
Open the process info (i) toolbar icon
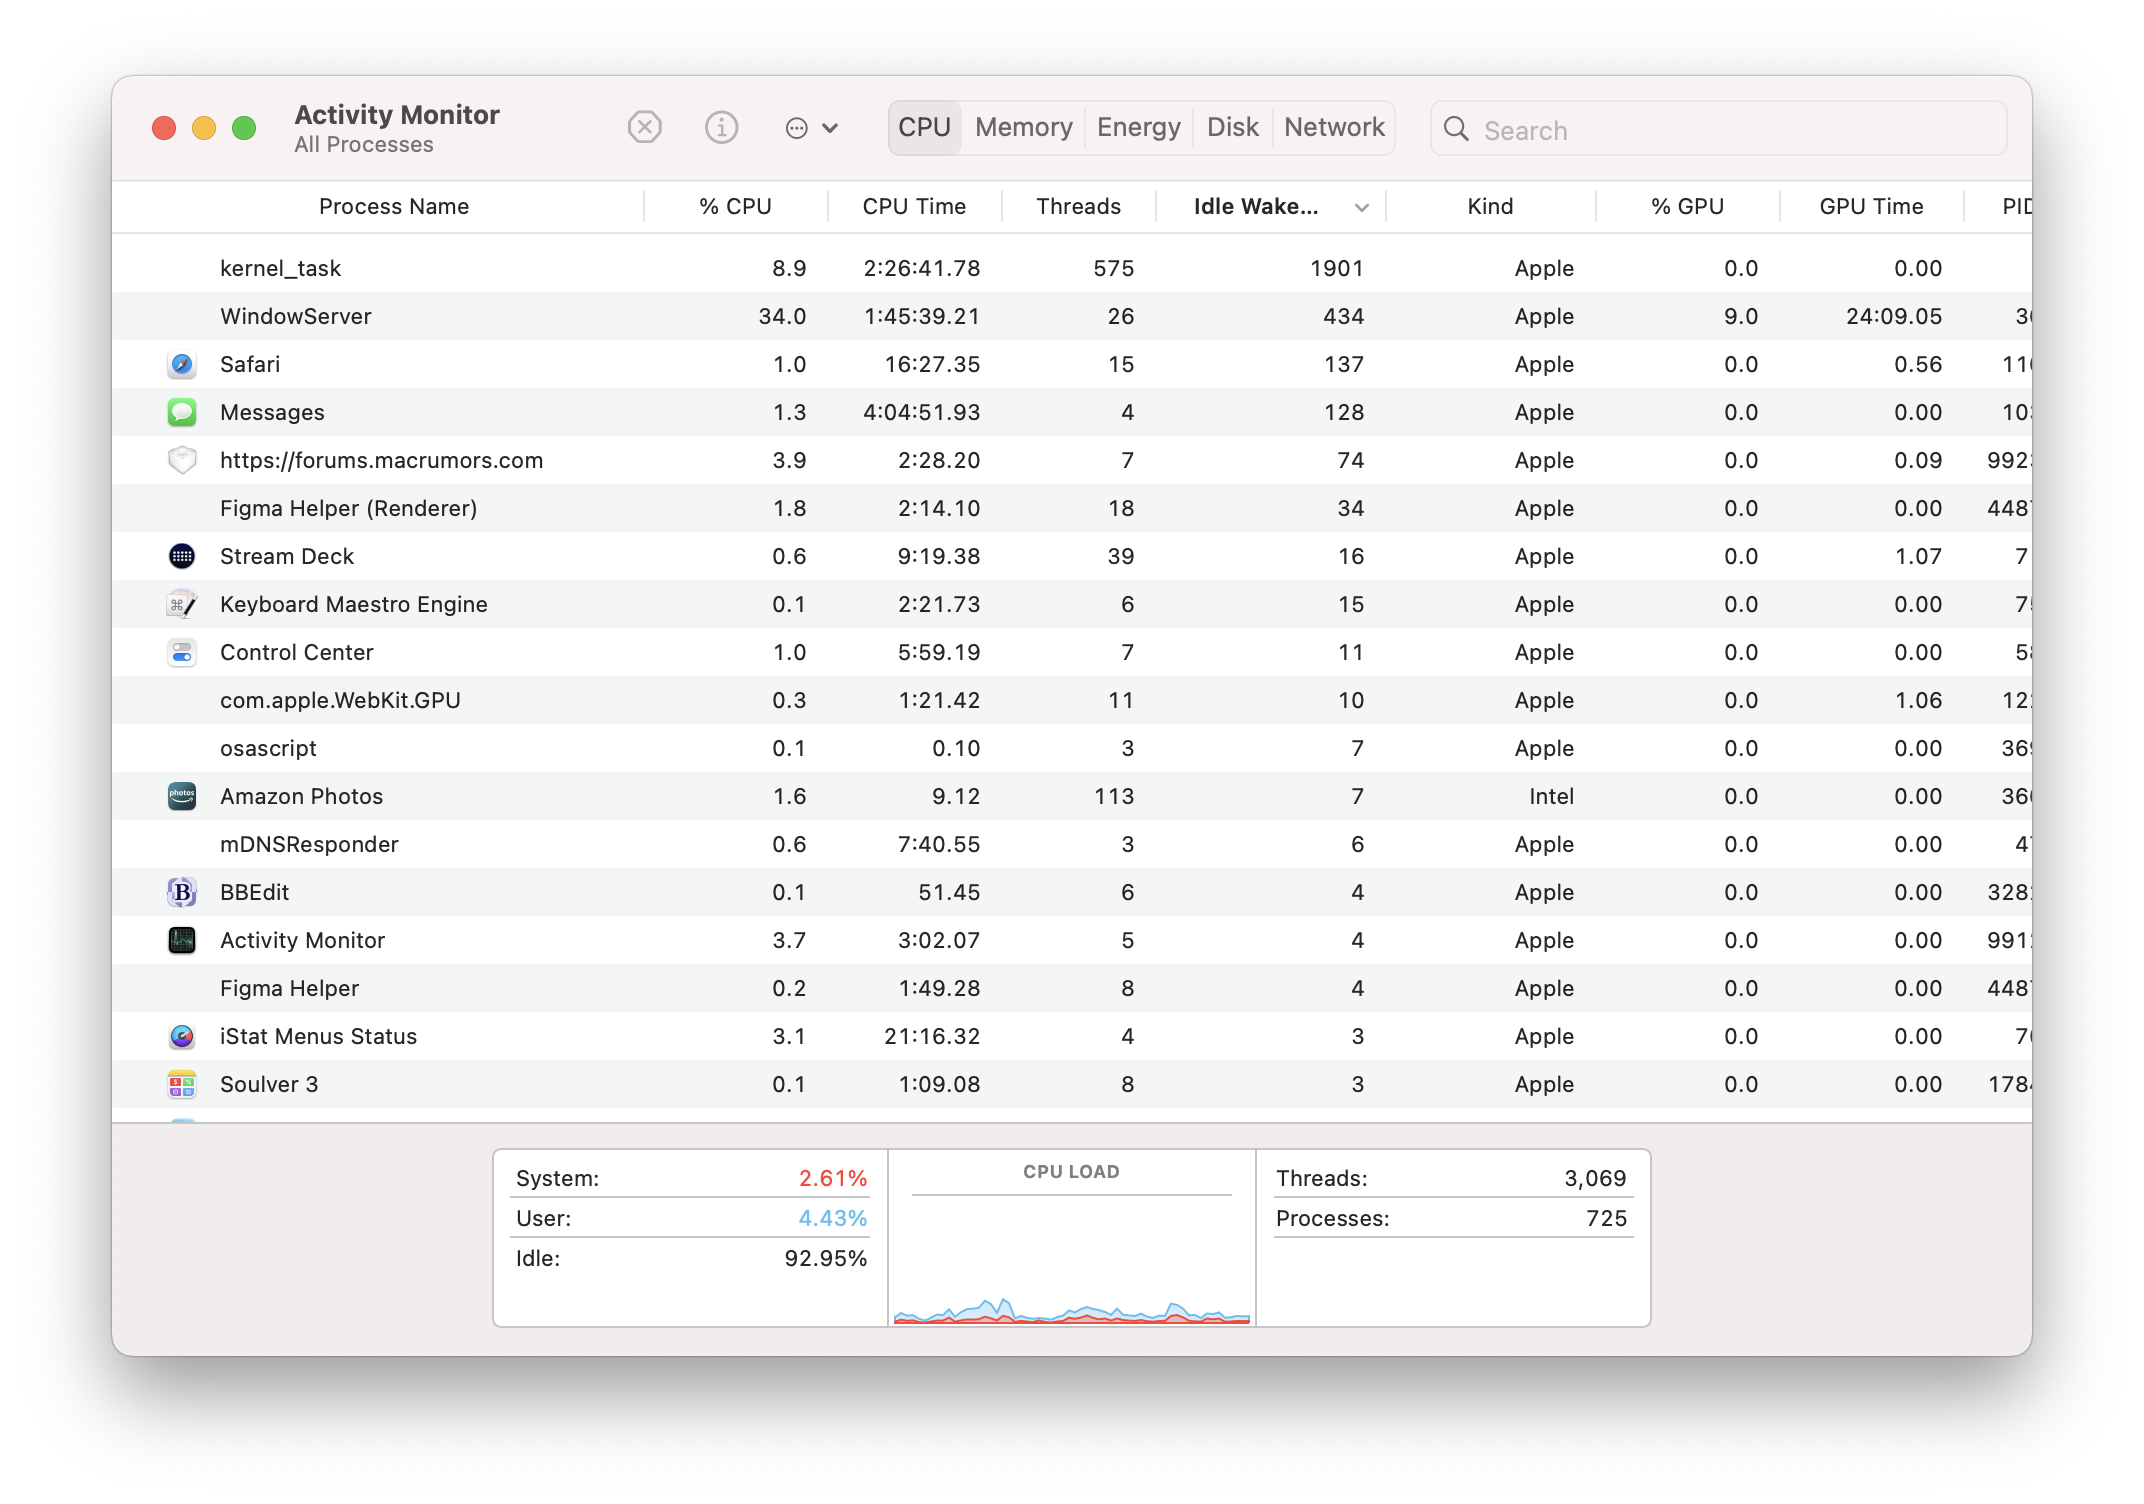coord(721,128)
